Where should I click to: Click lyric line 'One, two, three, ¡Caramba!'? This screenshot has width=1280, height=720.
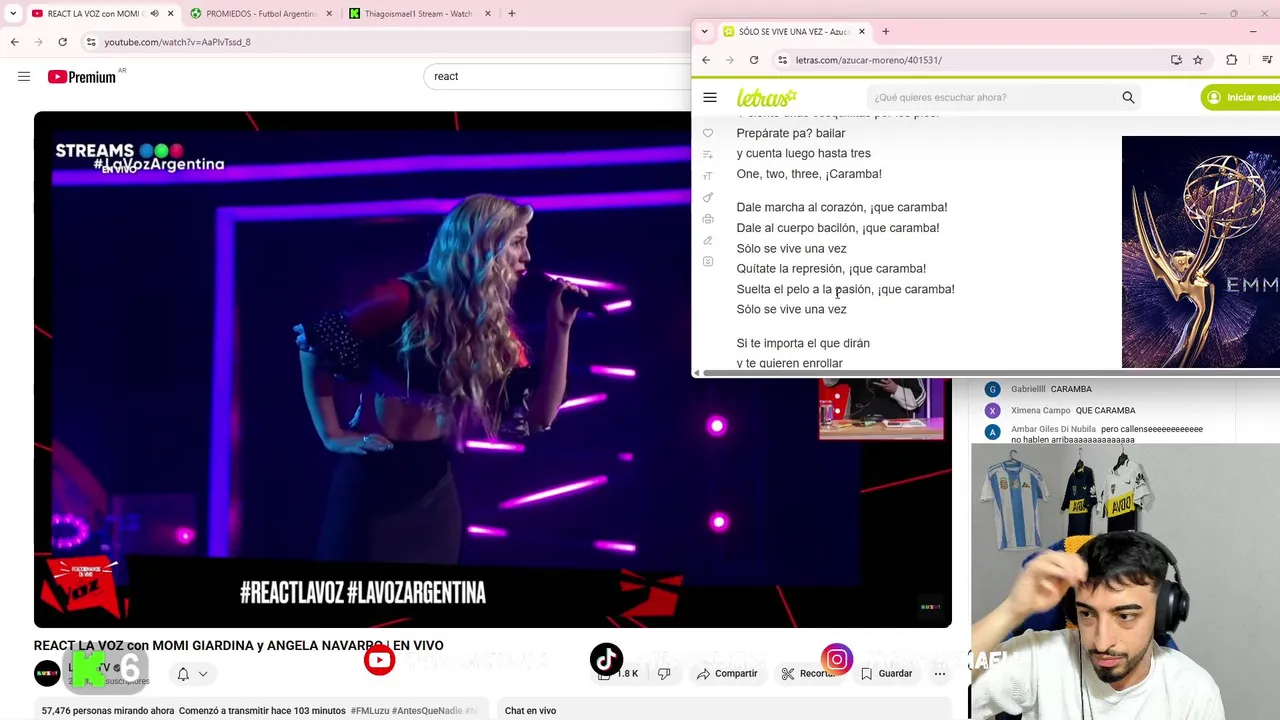809,174
